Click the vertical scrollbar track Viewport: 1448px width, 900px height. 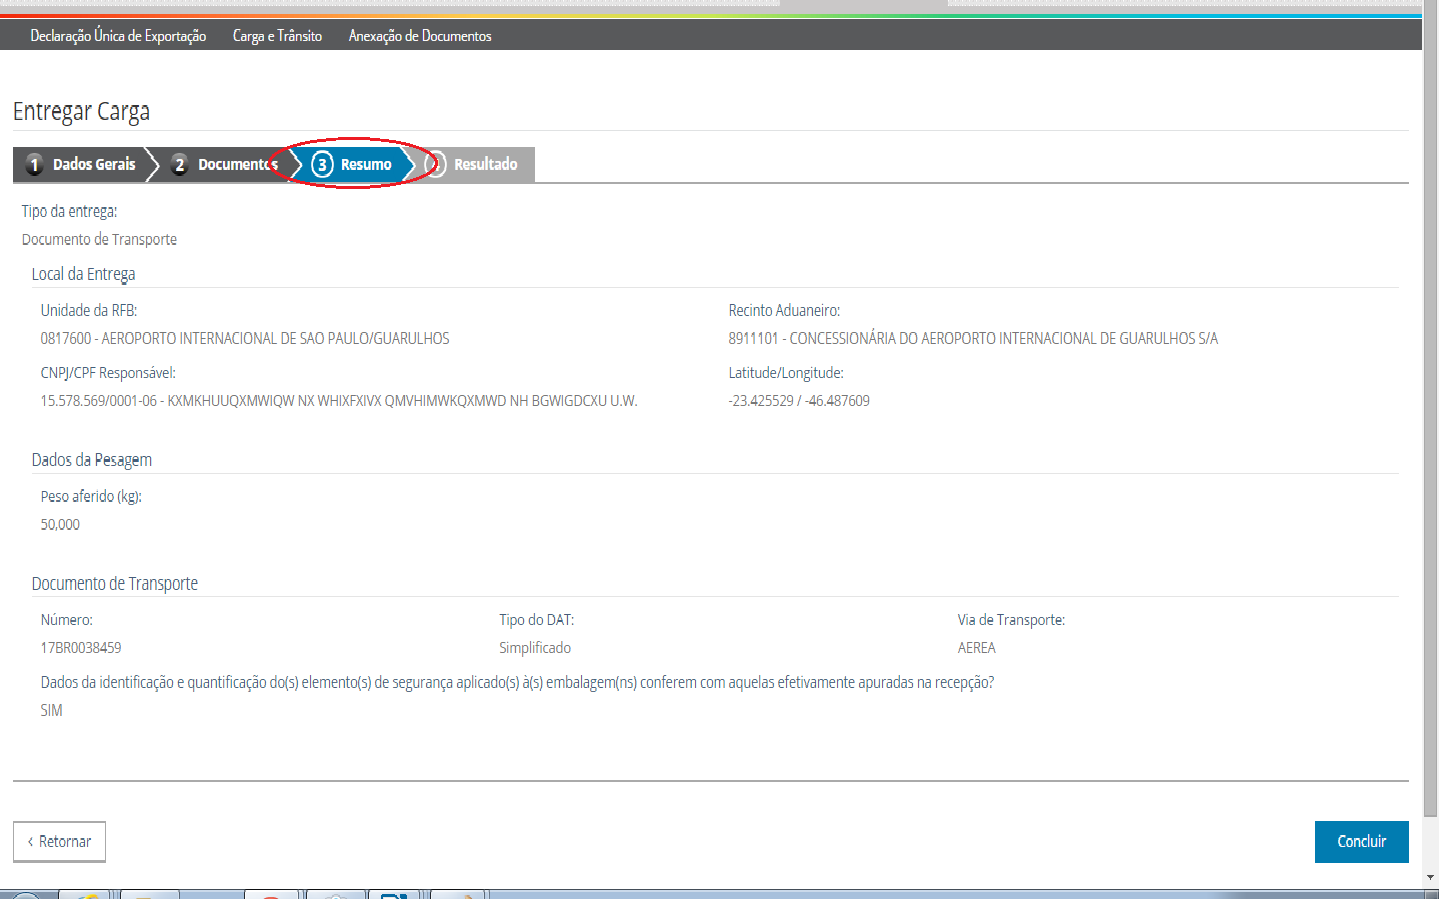click(x=1430, y=845)
